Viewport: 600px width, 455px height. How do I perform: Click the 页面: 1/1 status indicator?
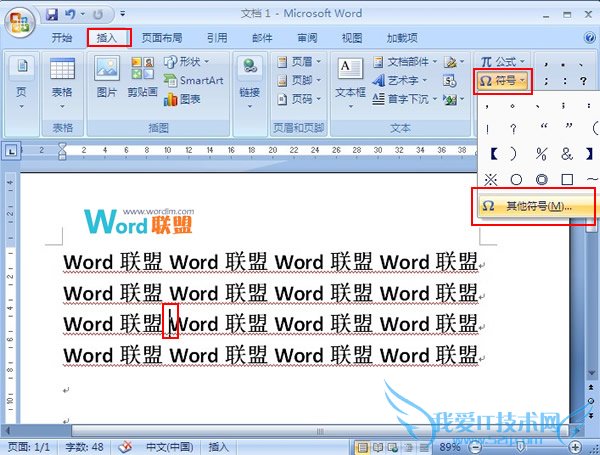coord(29,447)
